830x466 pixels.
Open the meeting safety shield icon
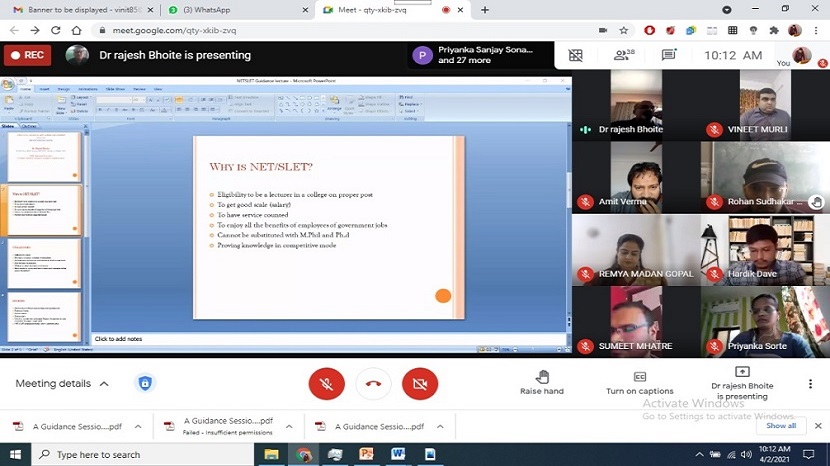145,384
